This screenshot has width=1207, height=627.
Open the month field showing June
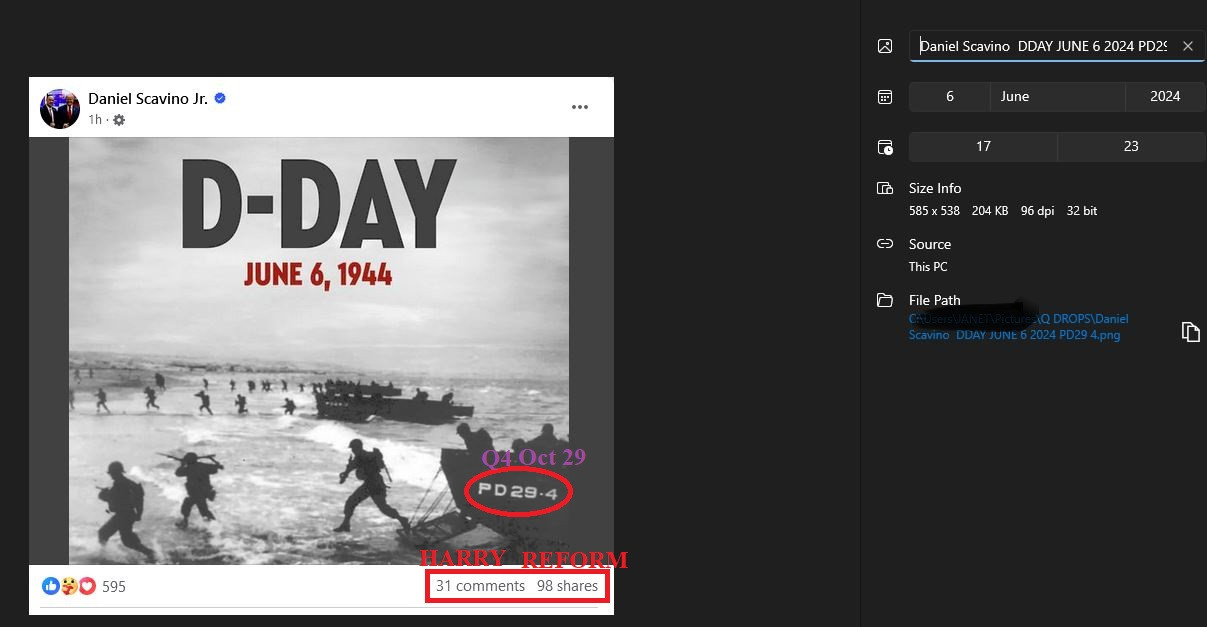coord(1056,97)
